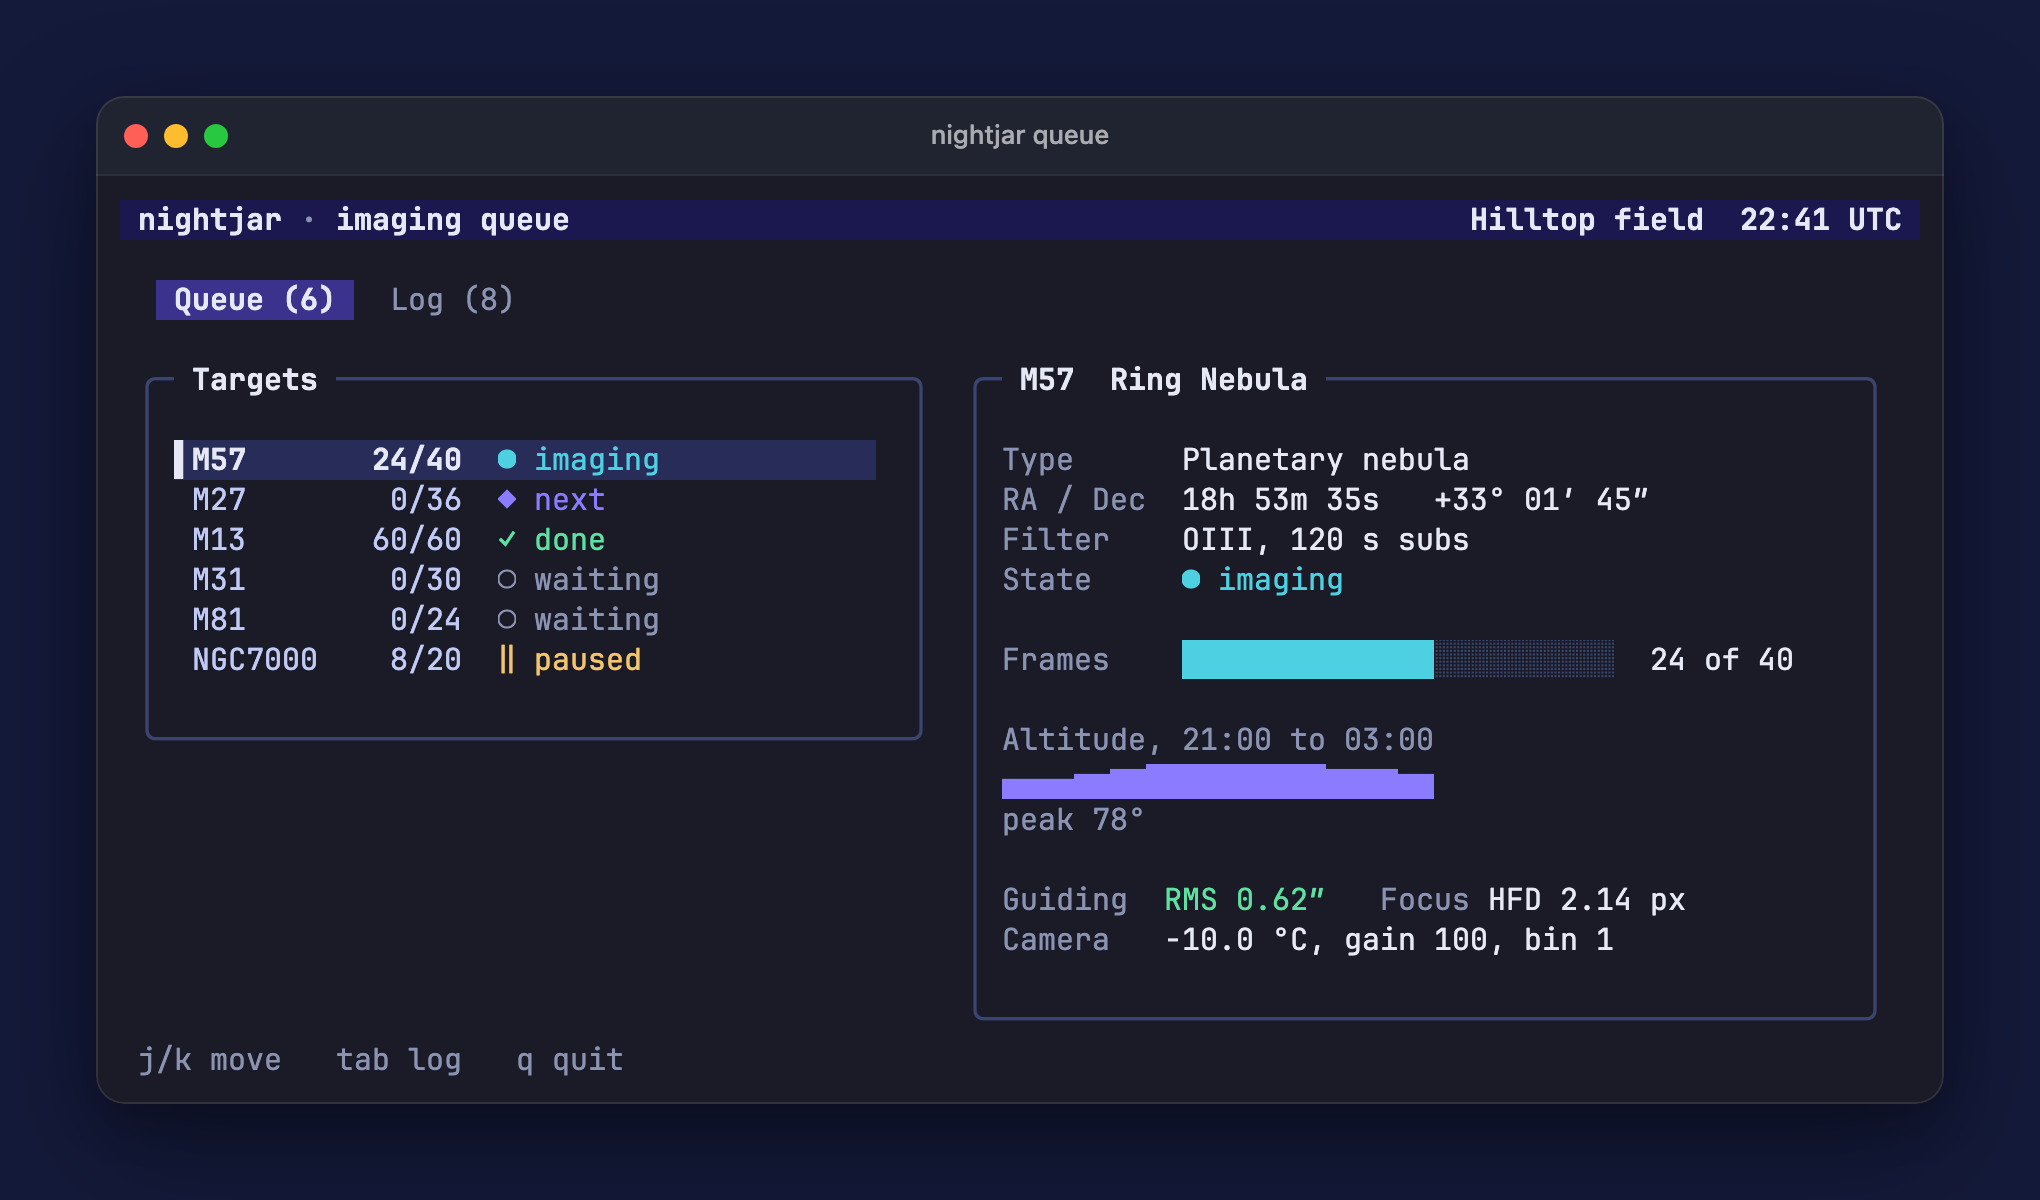Click the 'peak 78°' altitude label
This screenshot has height=1200, width=2040.
pyautogui.click(x=1073, y=820)
